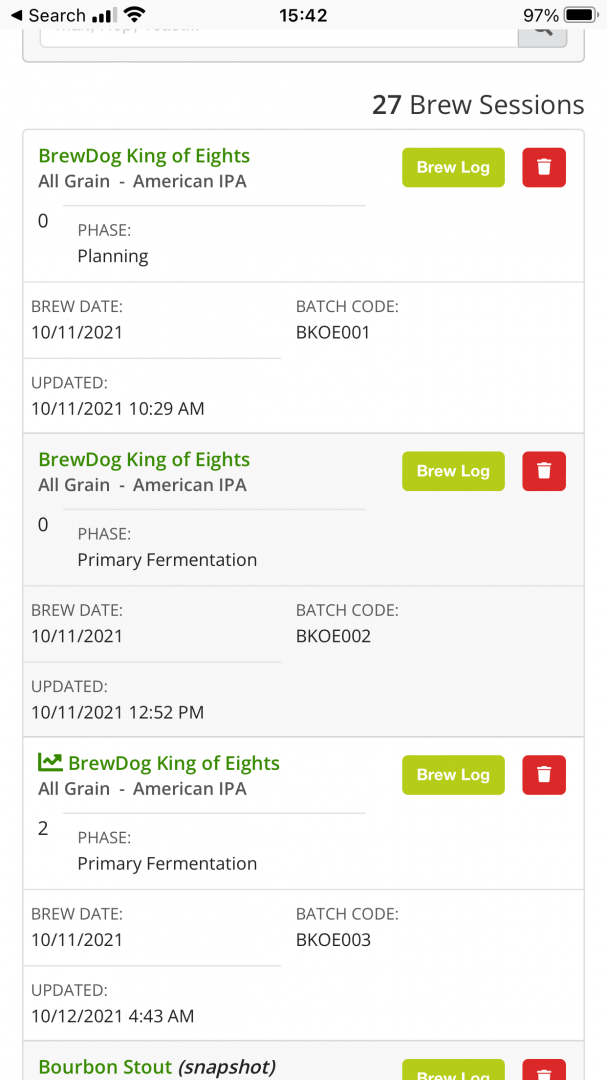607x1080 pixels.
Task: Tap the Wi-Fi icon in status bar
Action: 135,15
